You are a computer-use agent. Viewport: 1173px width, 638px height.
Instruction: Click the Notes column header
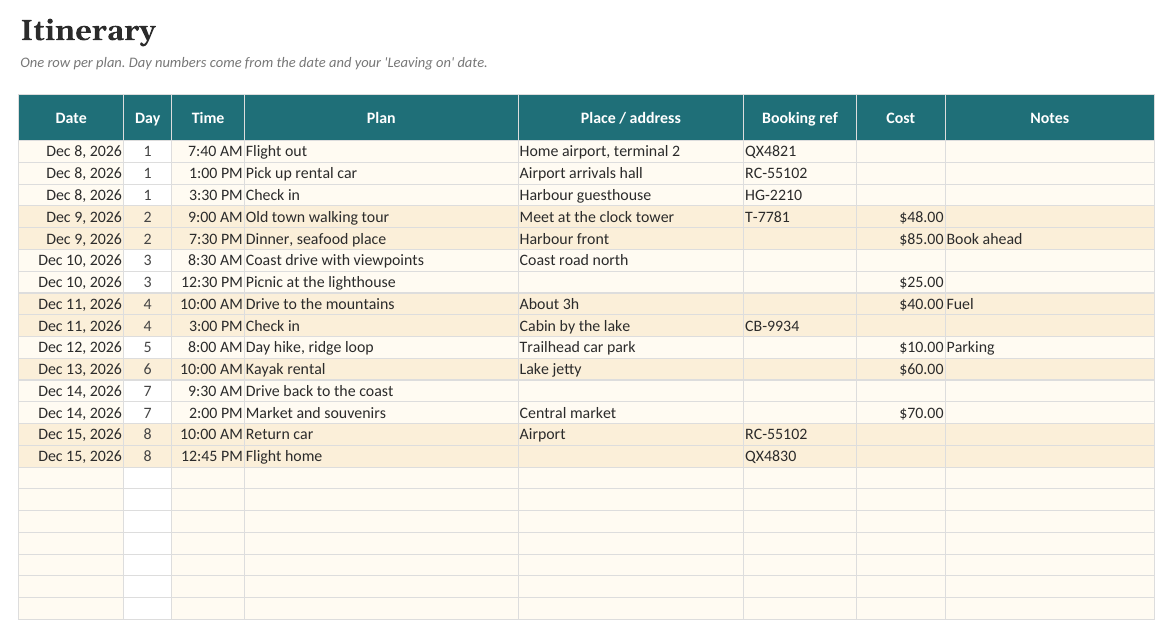click(x=1050, y=117)
